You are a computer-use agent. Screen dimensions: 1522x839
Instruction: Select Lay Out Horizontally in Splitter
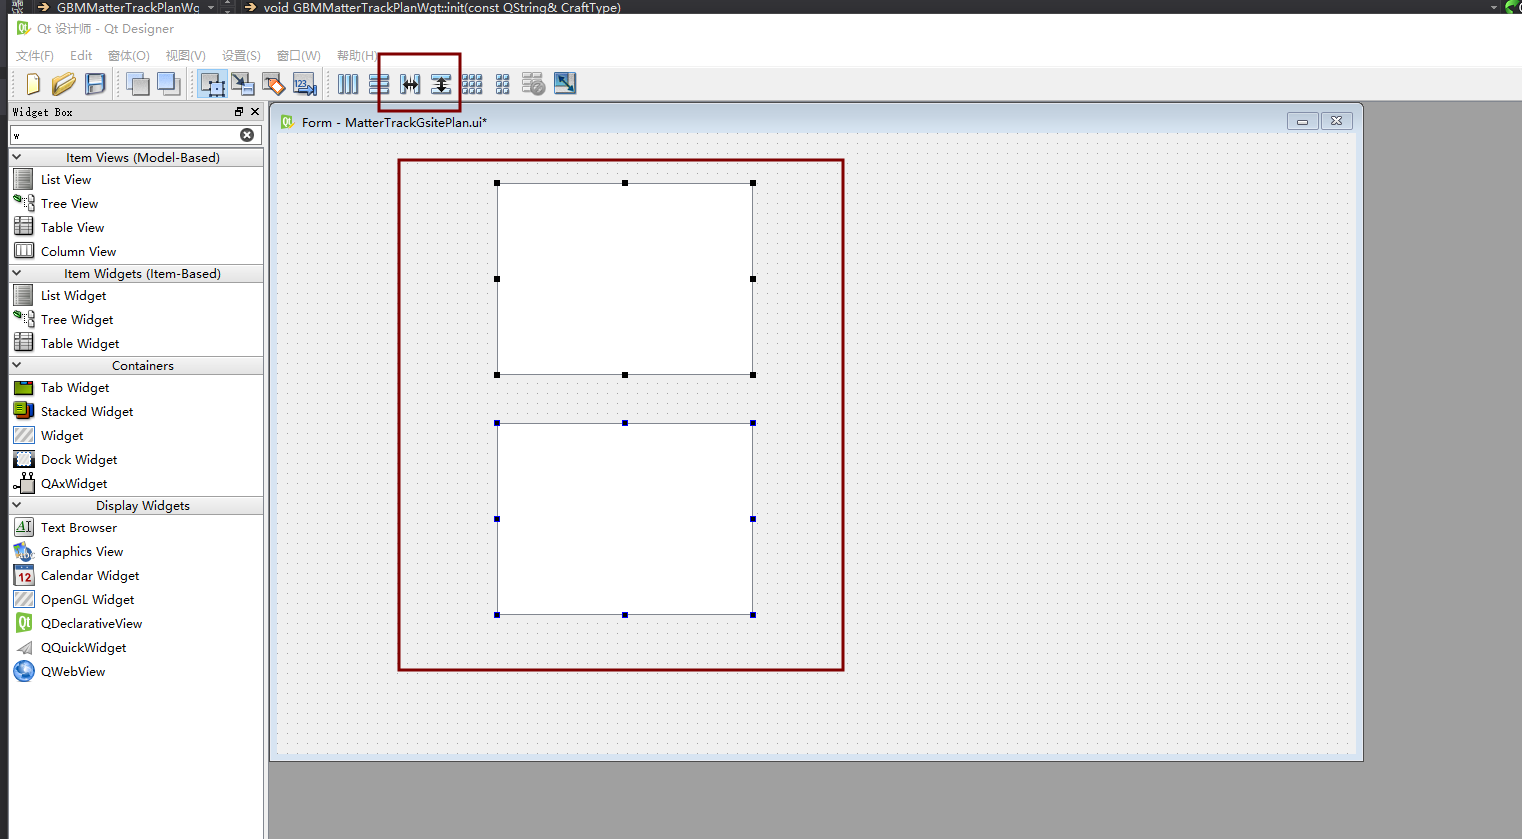[x=410, y=84]
